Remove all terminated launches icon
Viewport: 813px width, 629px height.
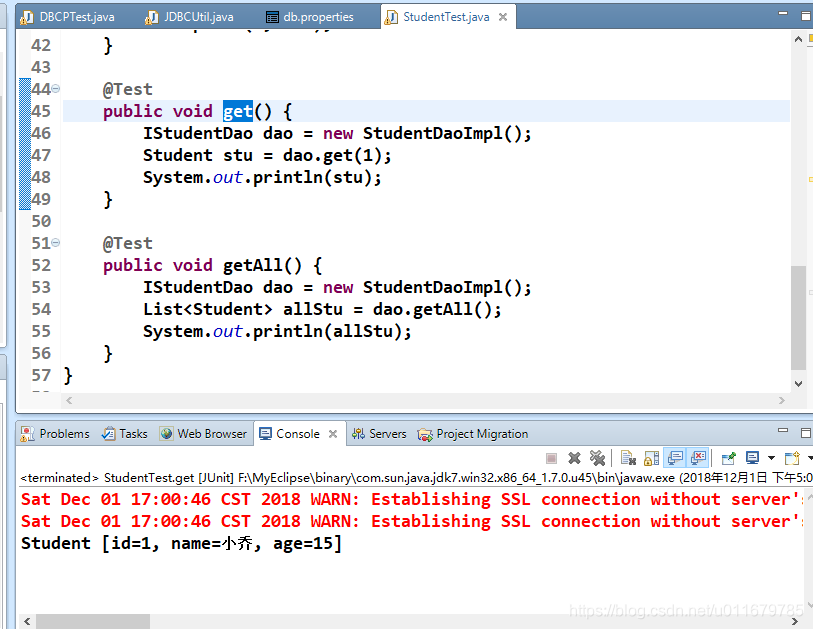tap(597, 458)
